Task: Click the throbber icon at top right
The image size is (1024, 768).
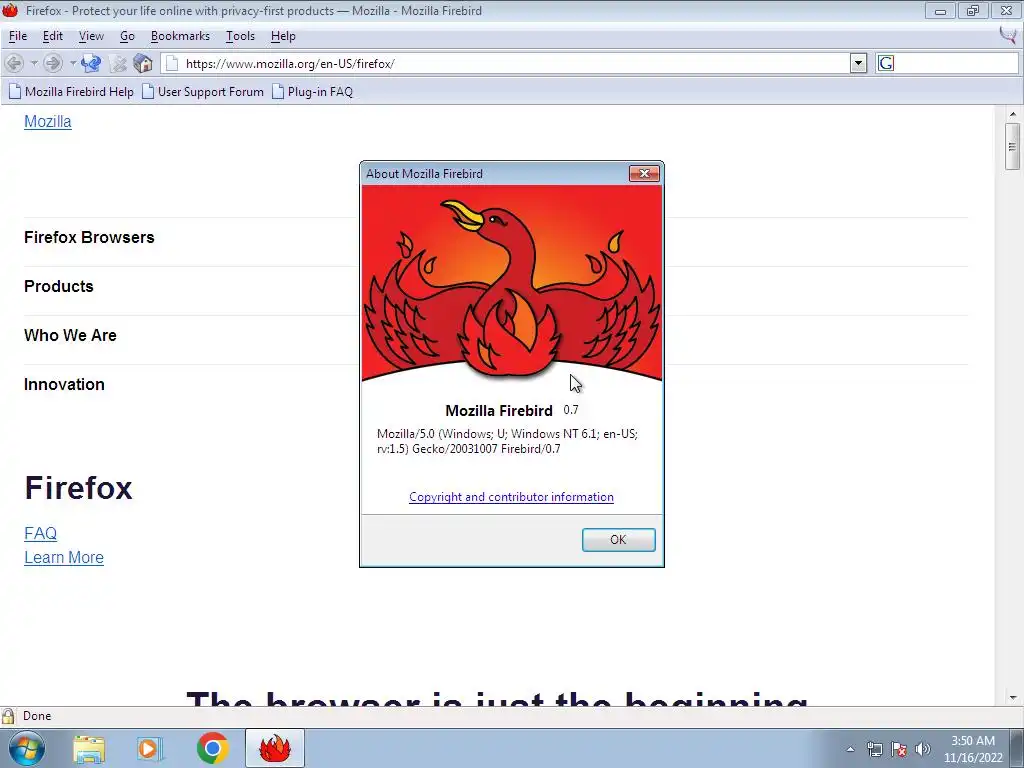Action: (1009, 35)
